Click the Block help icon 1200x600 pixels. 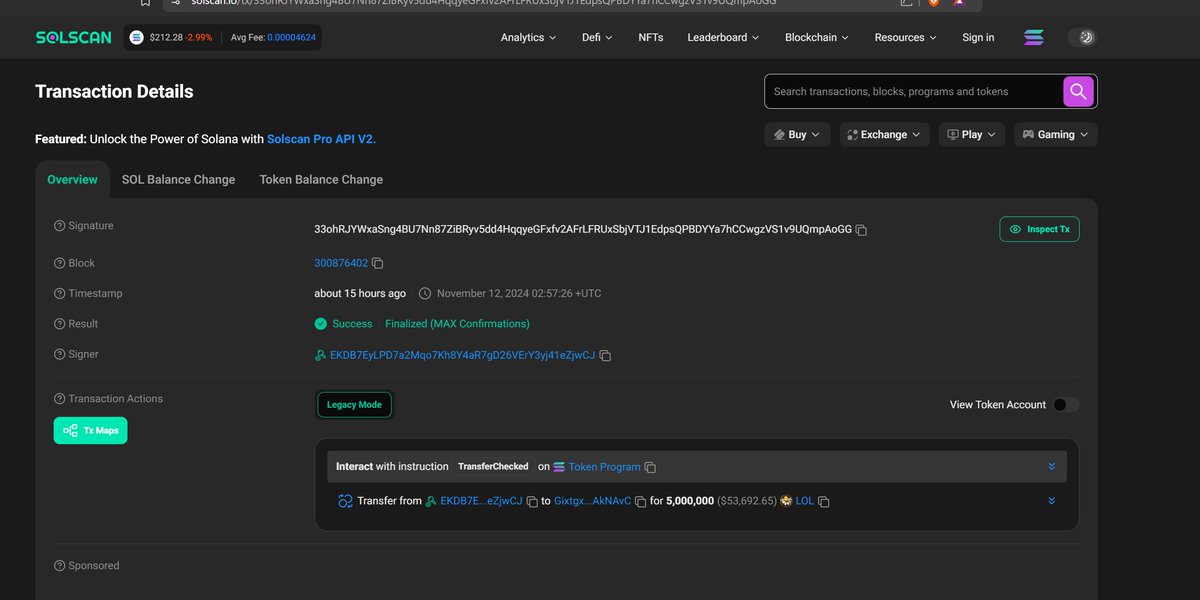pyautogui.click(x=59, y=263)
